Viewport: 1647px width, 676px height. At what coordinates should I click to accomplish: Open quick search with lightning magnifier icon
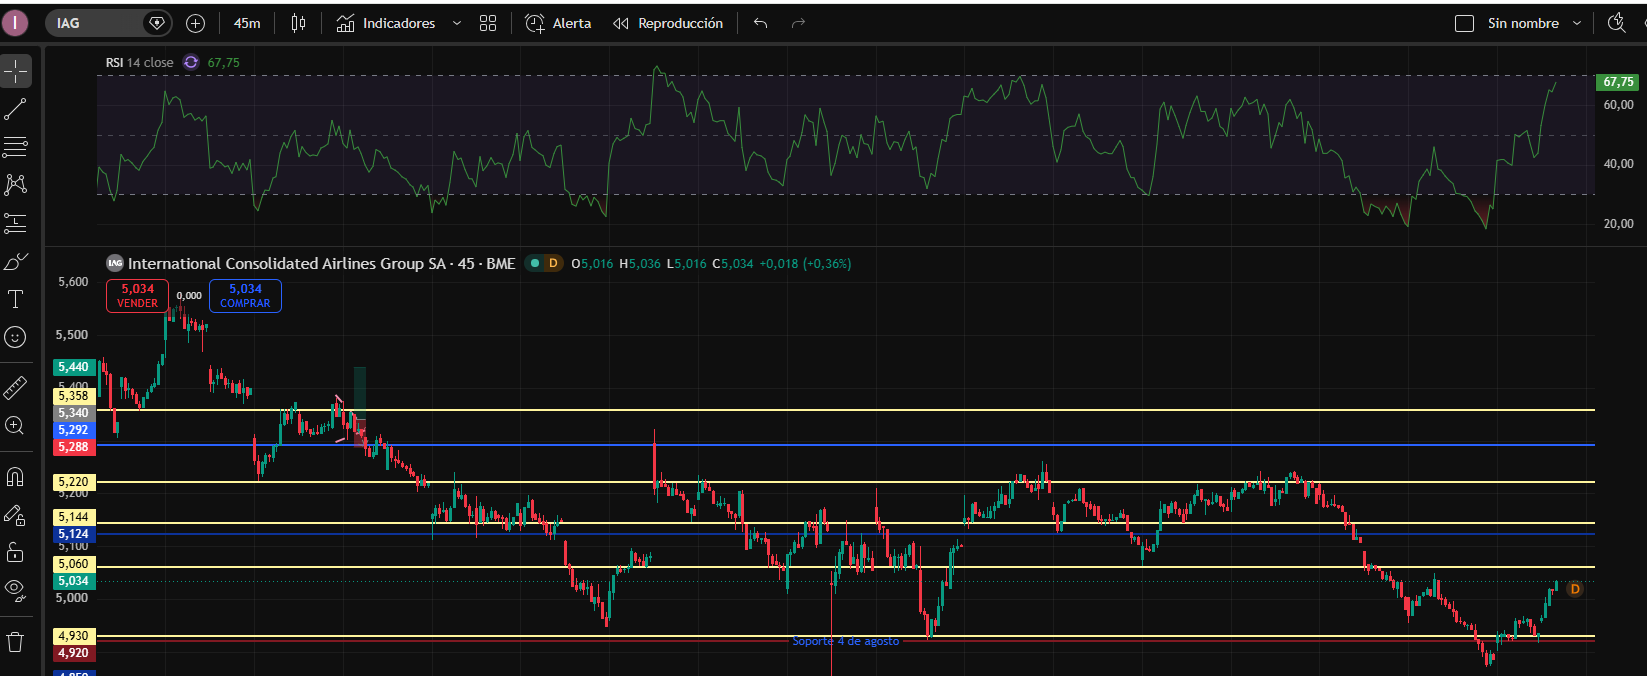tap(1617, 23)
